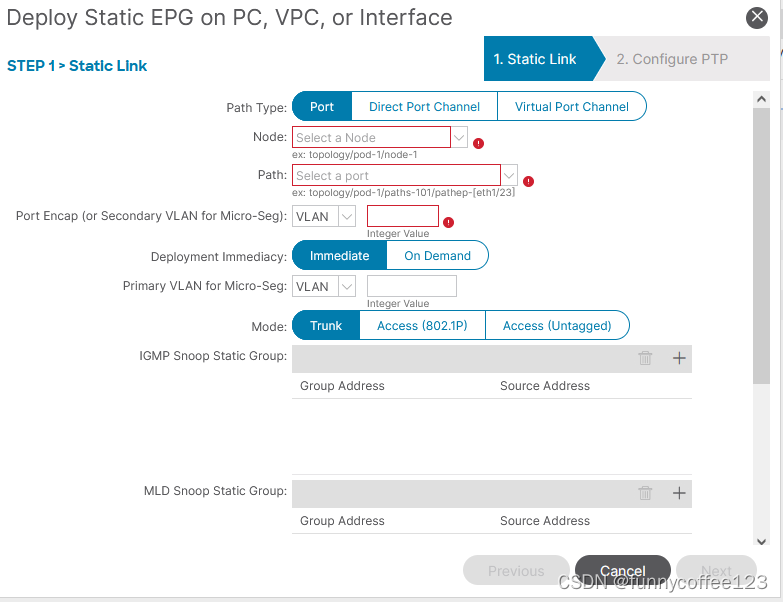Click MLD Group Address column header

[x=342, y=521]
